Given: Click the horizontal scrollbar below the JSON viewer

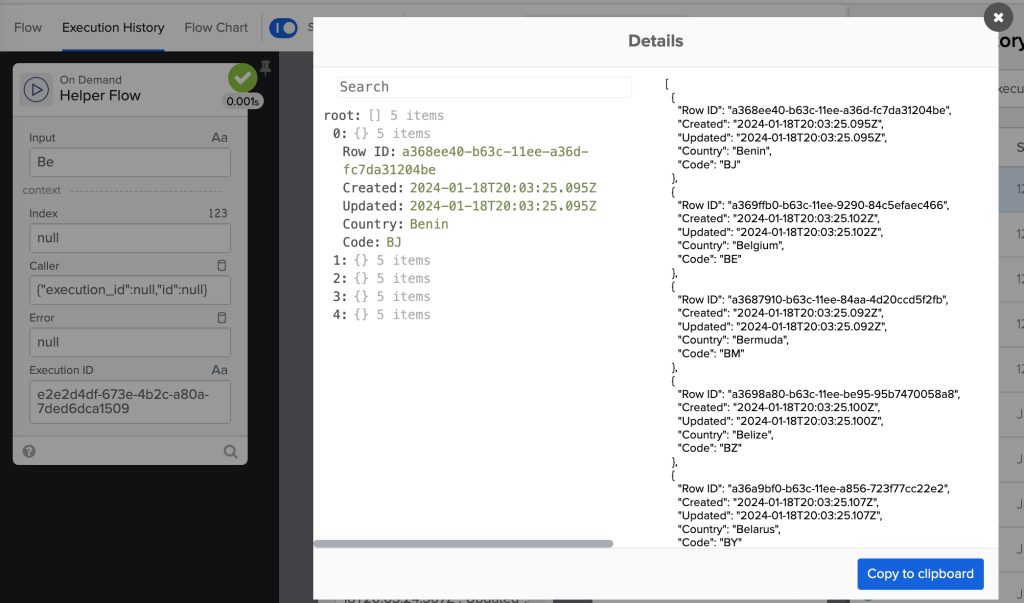Looking at the screenshot, I should tap(465, 545).
